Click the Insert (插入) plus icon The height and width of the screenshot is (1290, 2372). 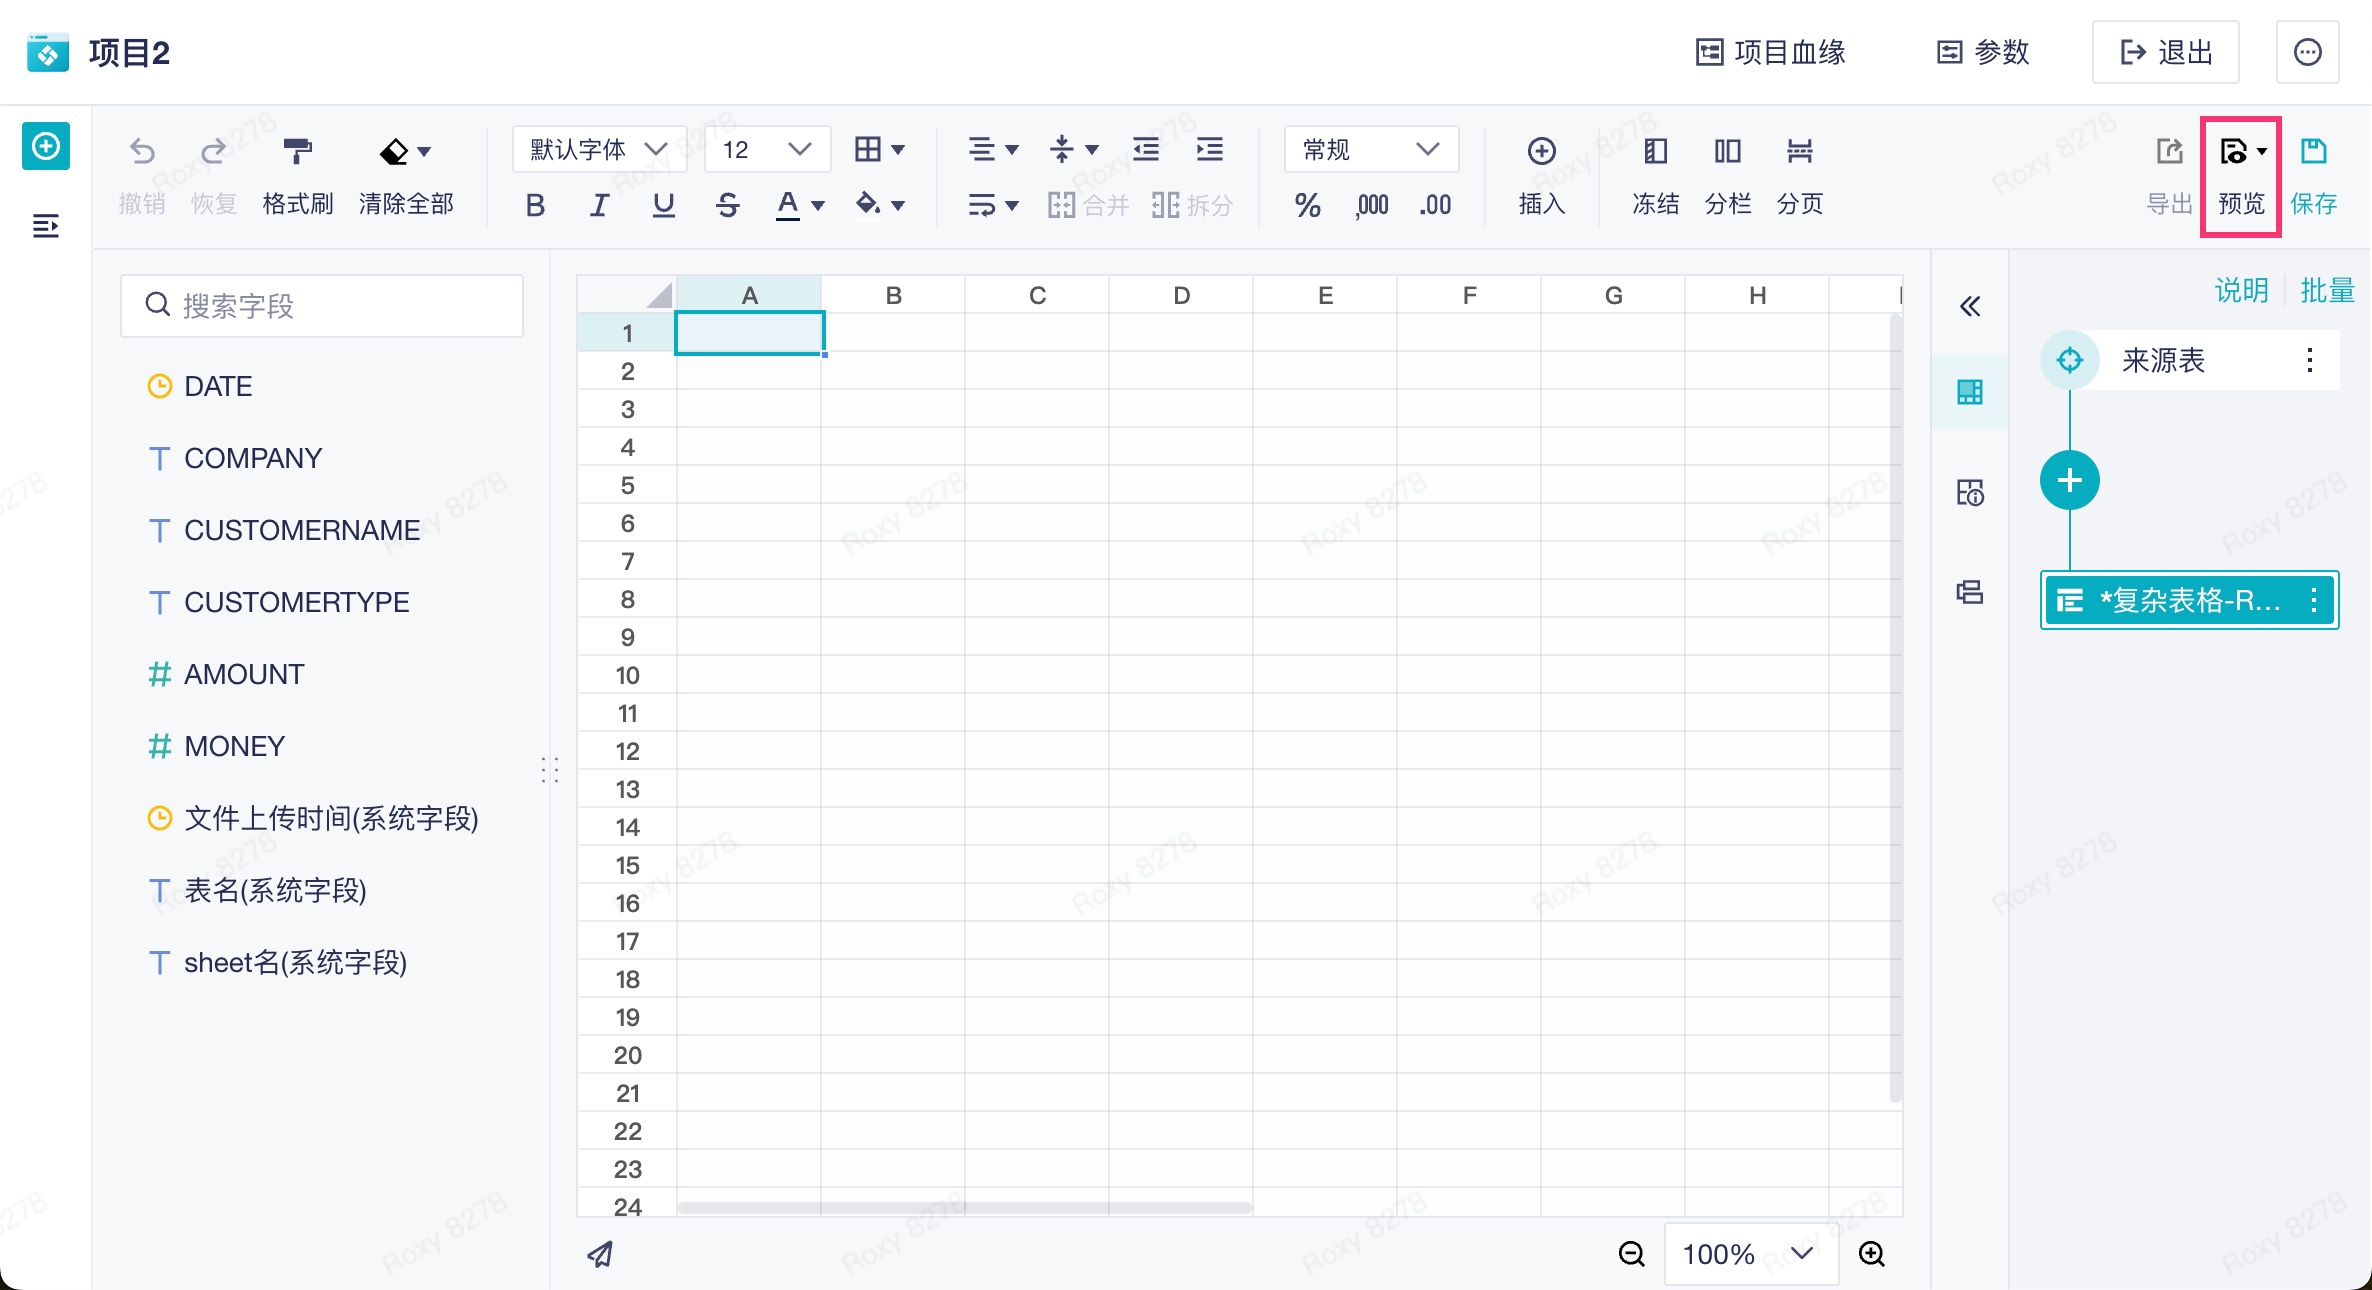[1541, 152]
